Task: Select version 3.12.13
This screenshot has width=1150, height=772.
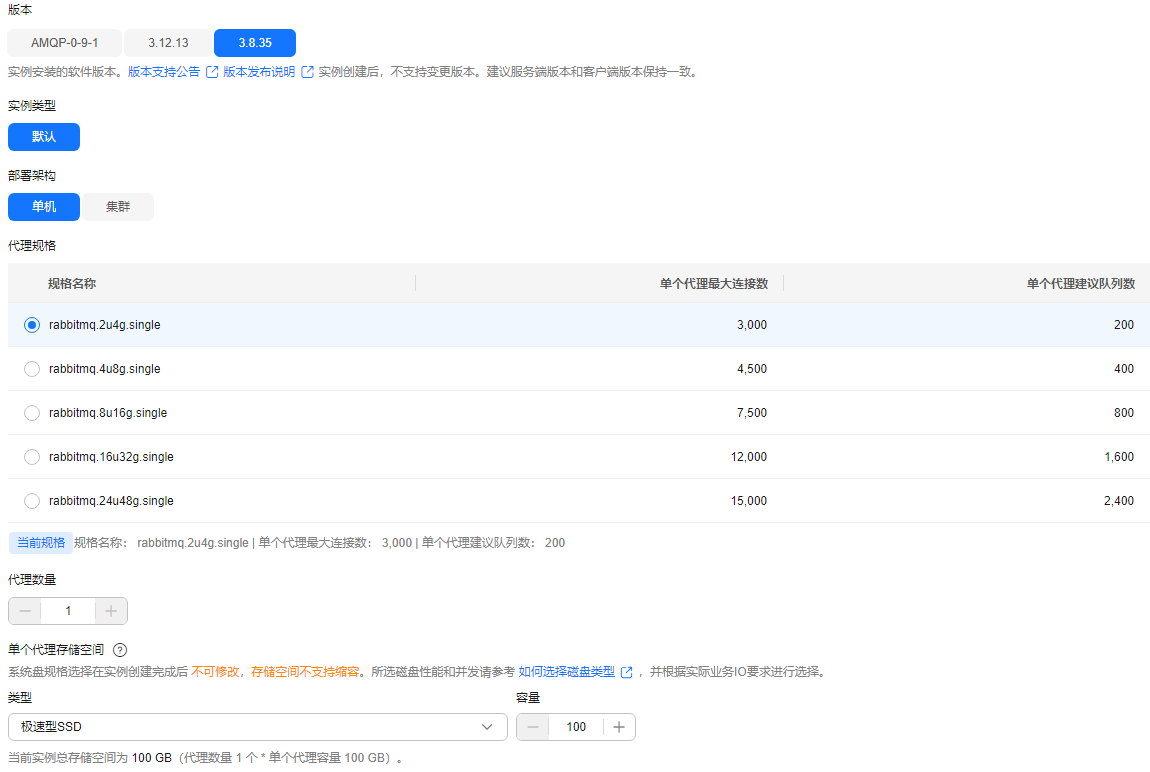Action: [168, 43]
